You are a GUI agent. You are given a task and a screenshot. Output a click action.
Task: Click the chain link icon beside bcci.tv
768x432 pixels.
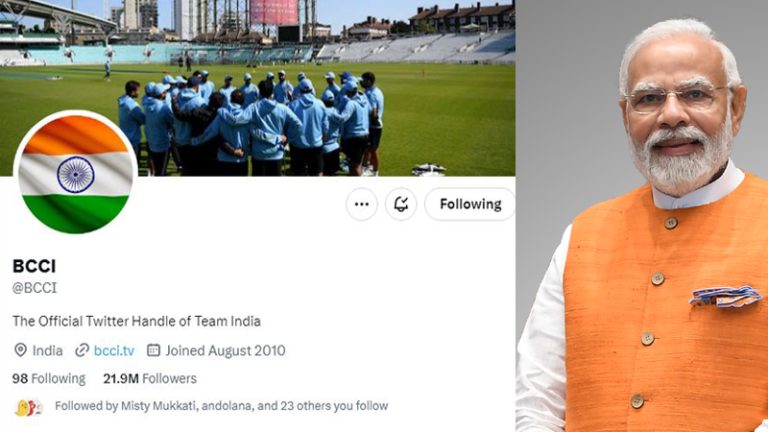[x=82, y=350]
